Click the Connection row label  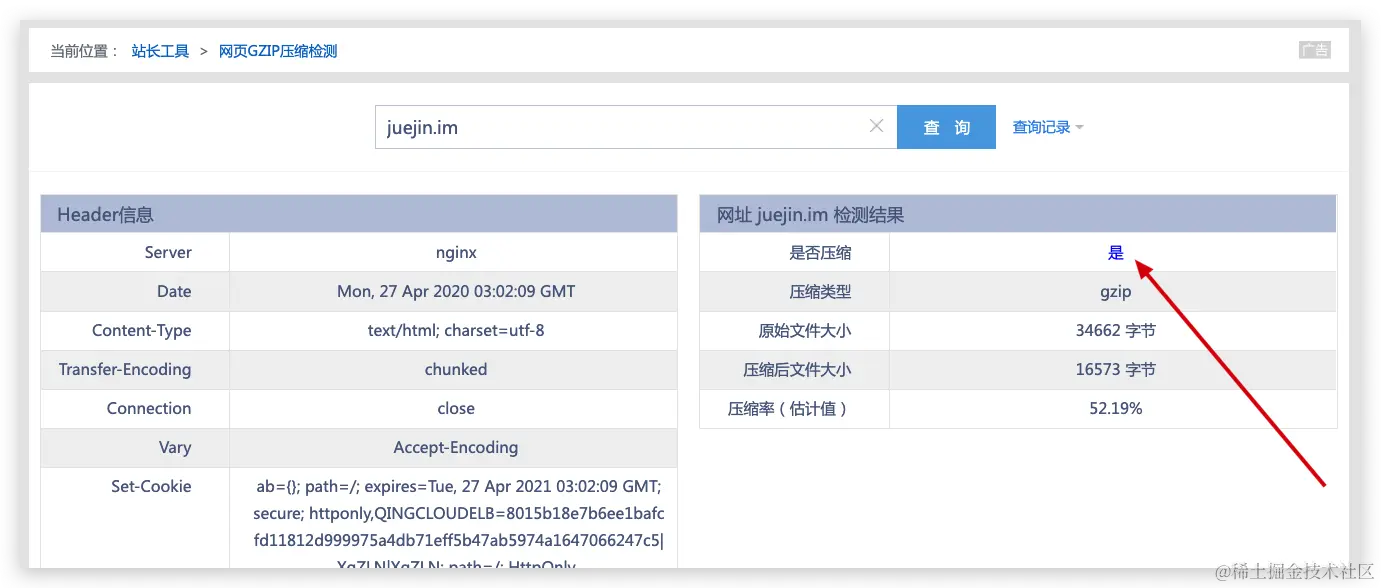point(149,409)
